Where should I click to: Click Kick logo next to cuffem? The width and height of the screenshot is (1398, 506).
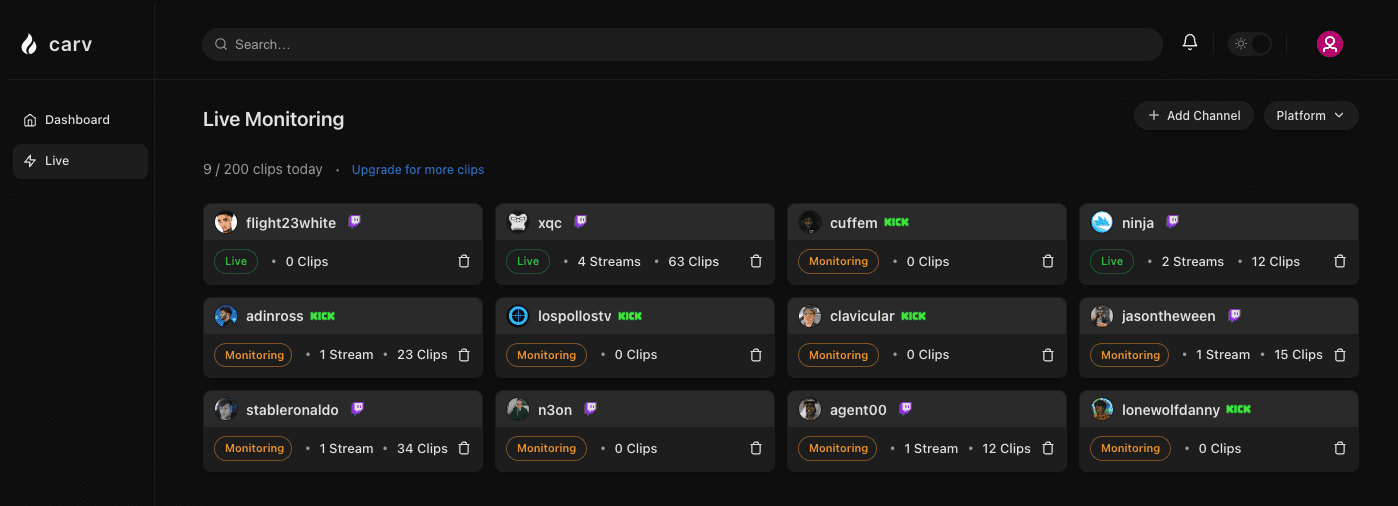[x=897, y=222]
